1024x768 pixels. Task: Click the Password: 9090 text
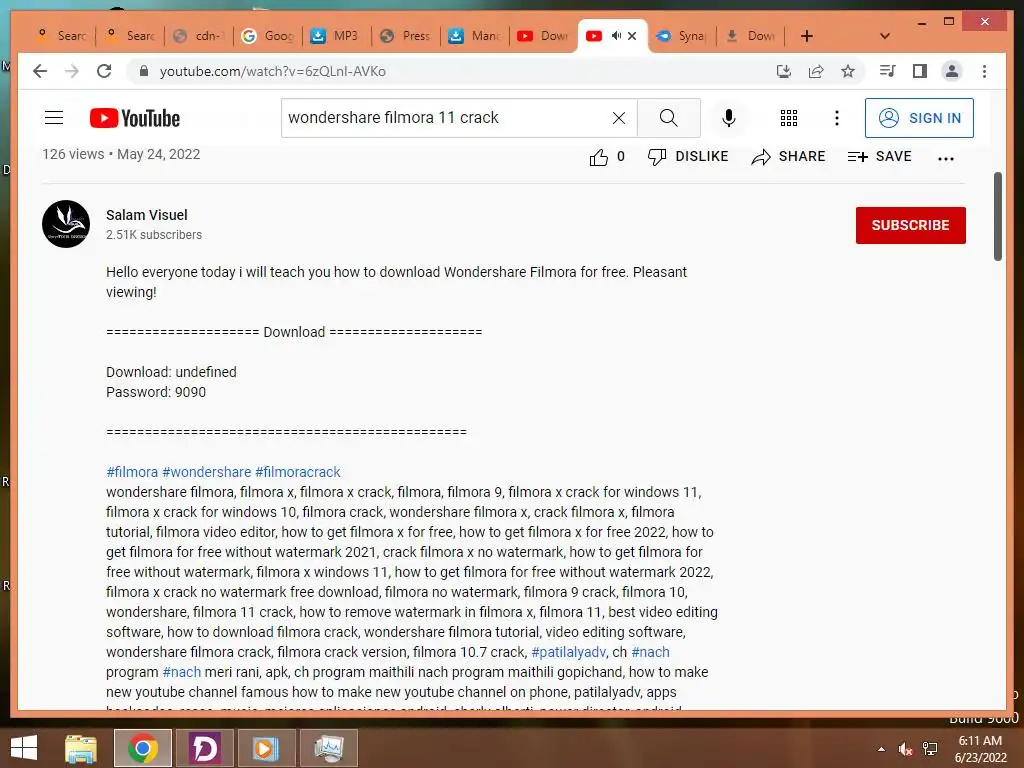(156, 392)
